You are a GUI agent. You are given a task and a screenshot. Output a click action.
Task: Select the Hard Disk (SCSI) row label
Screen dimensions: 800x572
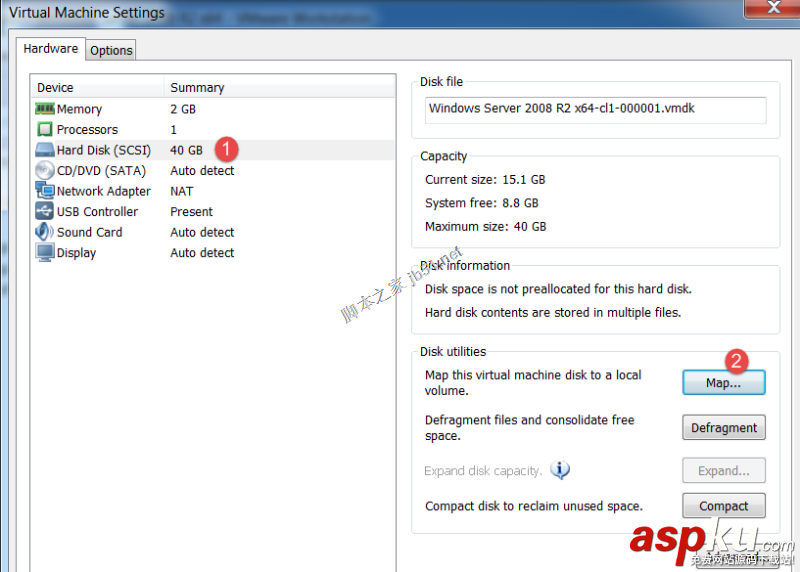(104, 150)
